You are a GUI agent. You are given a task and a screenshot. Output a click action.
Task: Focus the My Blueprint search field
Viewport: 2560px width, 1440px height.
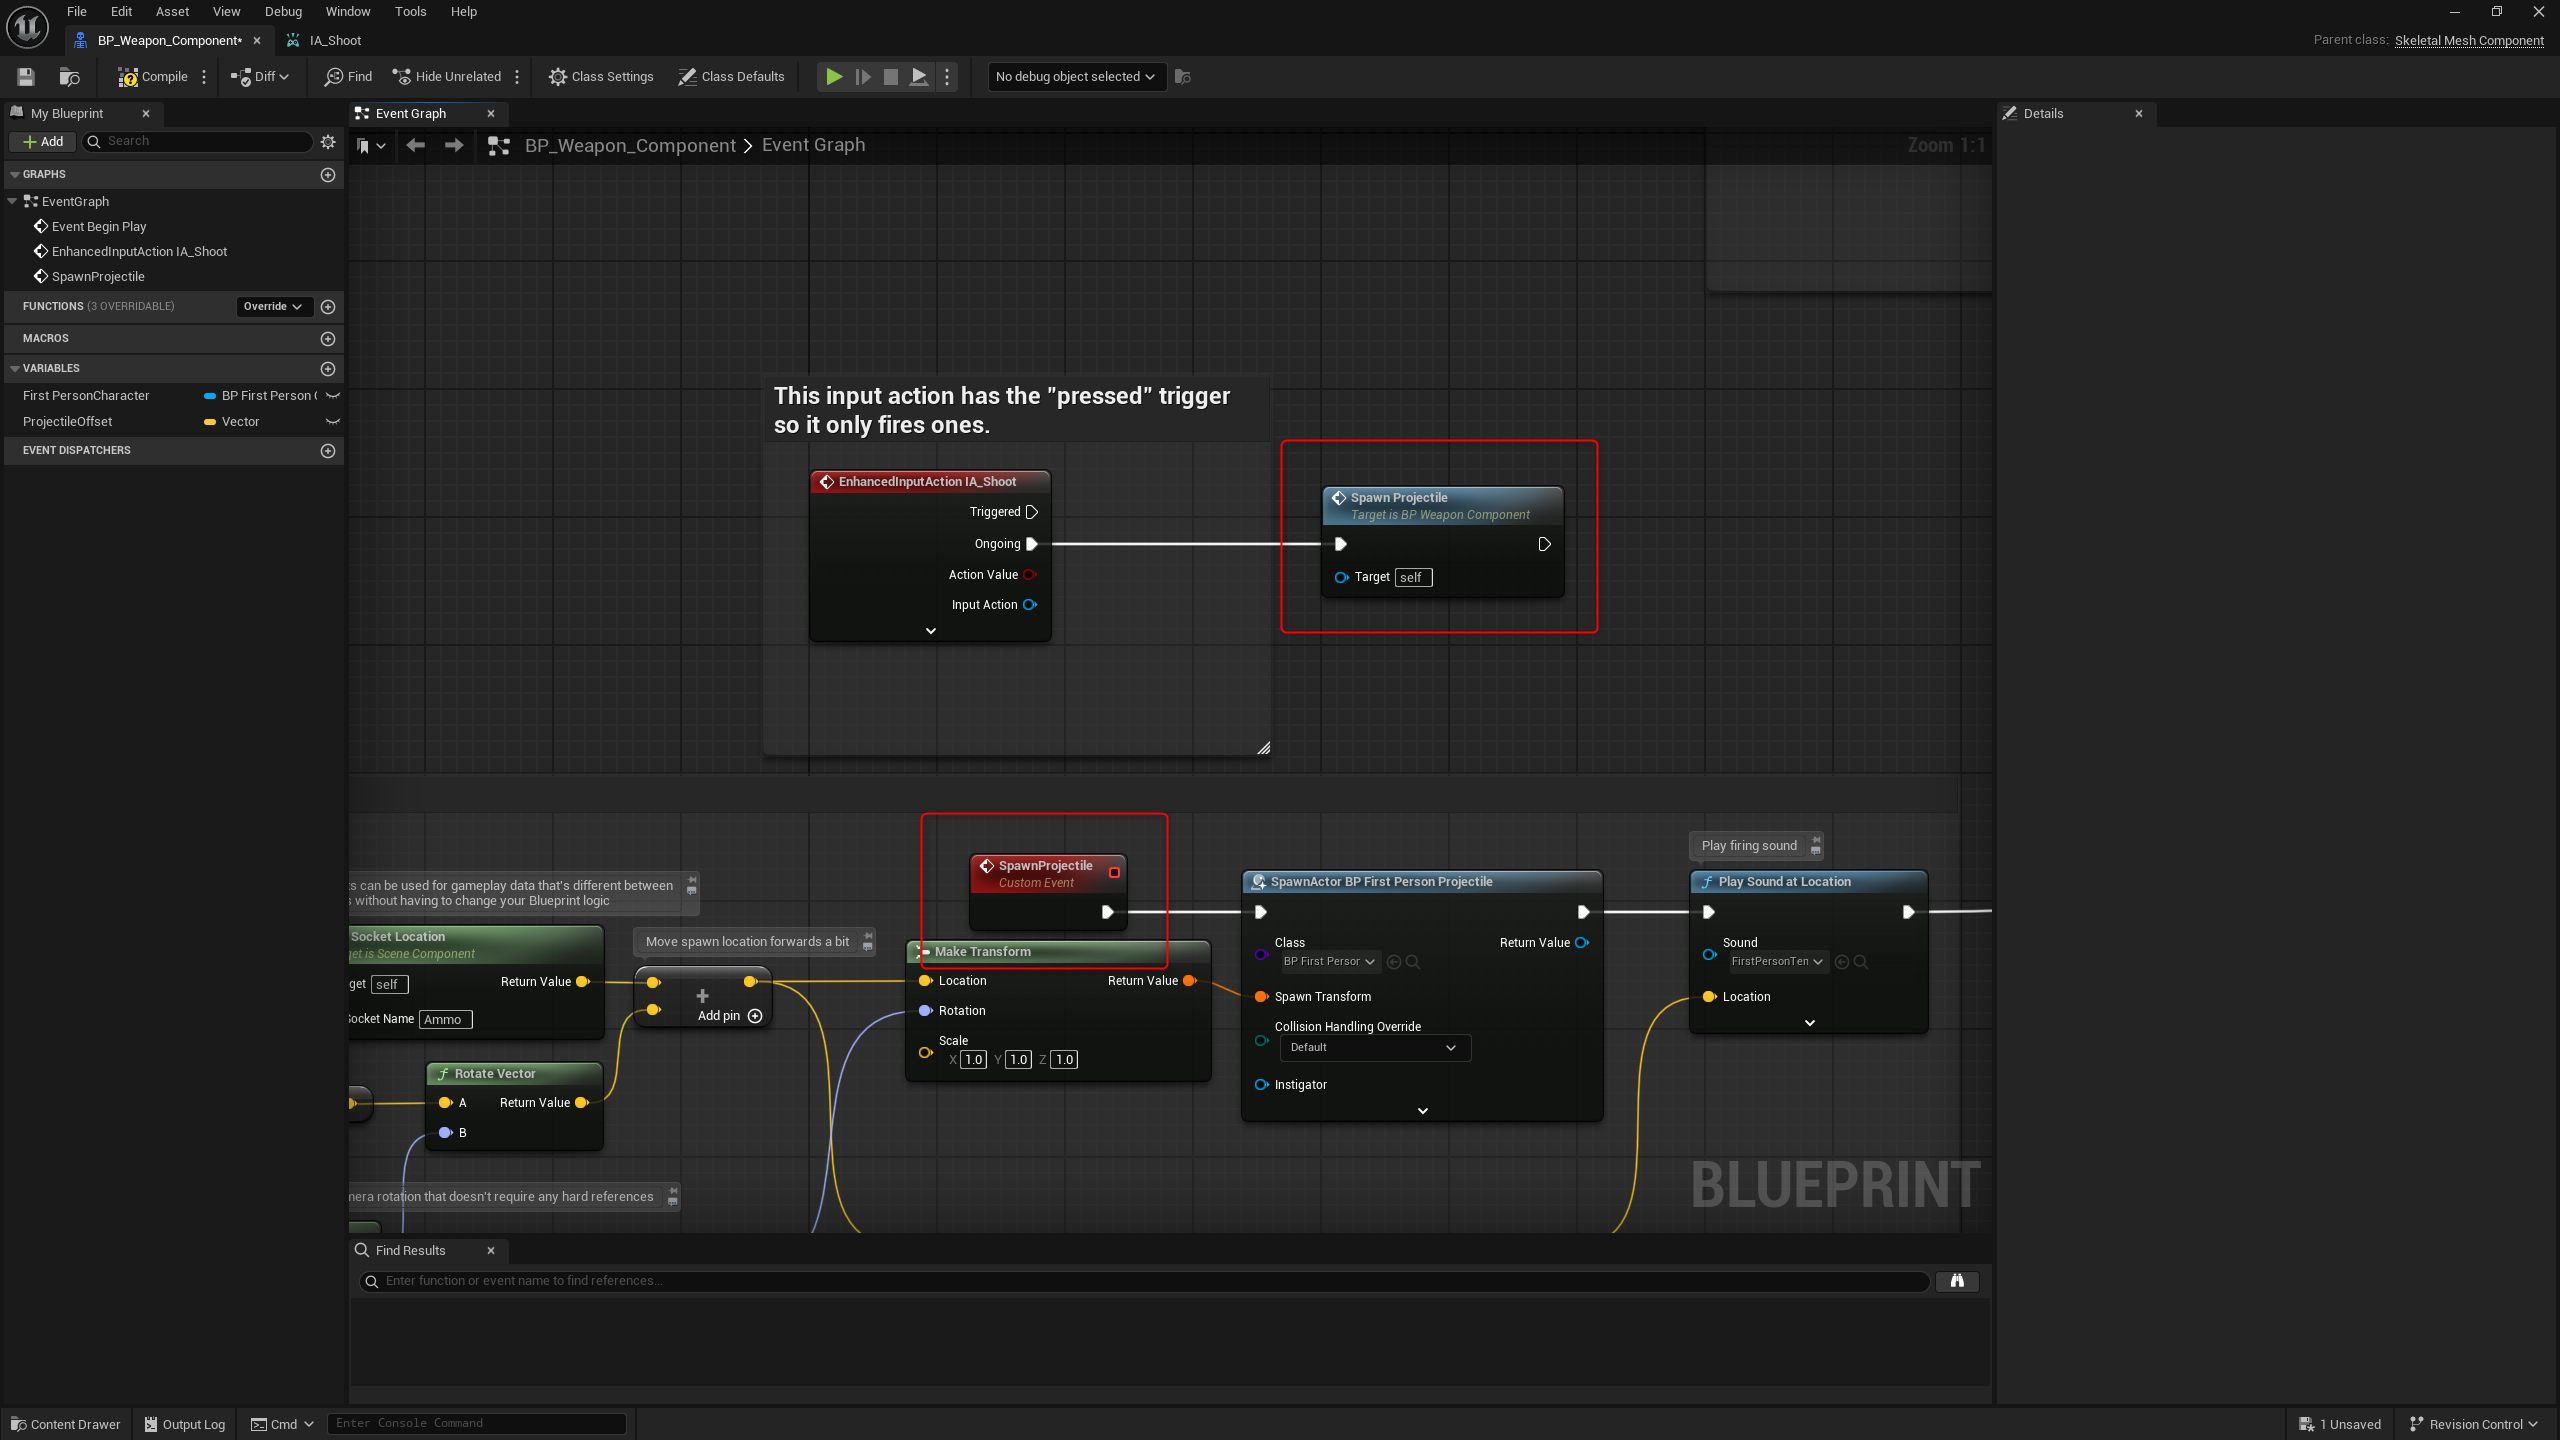point(200,141)
